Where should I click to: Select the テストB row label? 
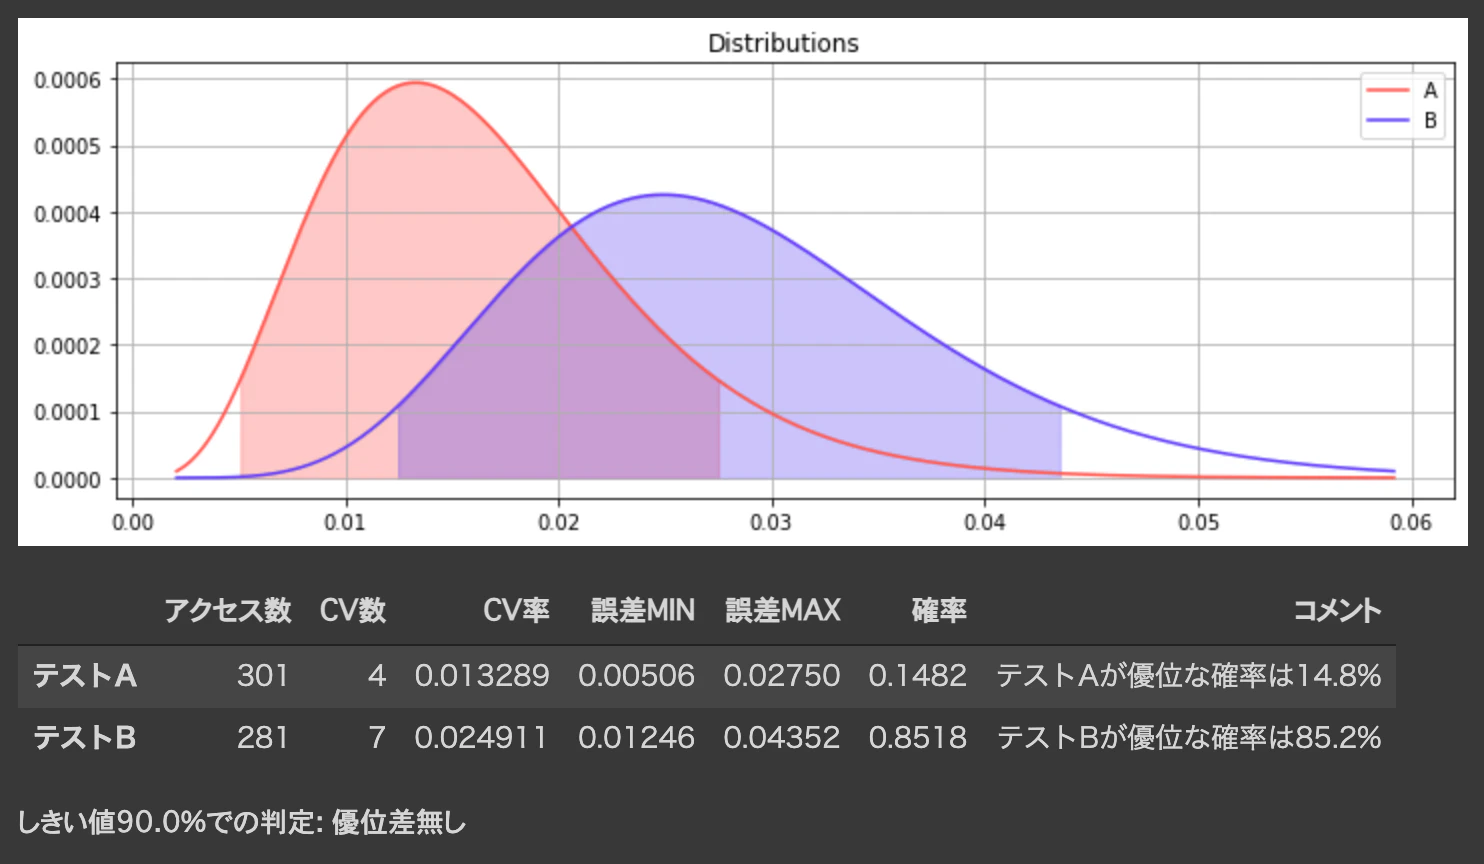pyautogui.click(x=85, y=738)
